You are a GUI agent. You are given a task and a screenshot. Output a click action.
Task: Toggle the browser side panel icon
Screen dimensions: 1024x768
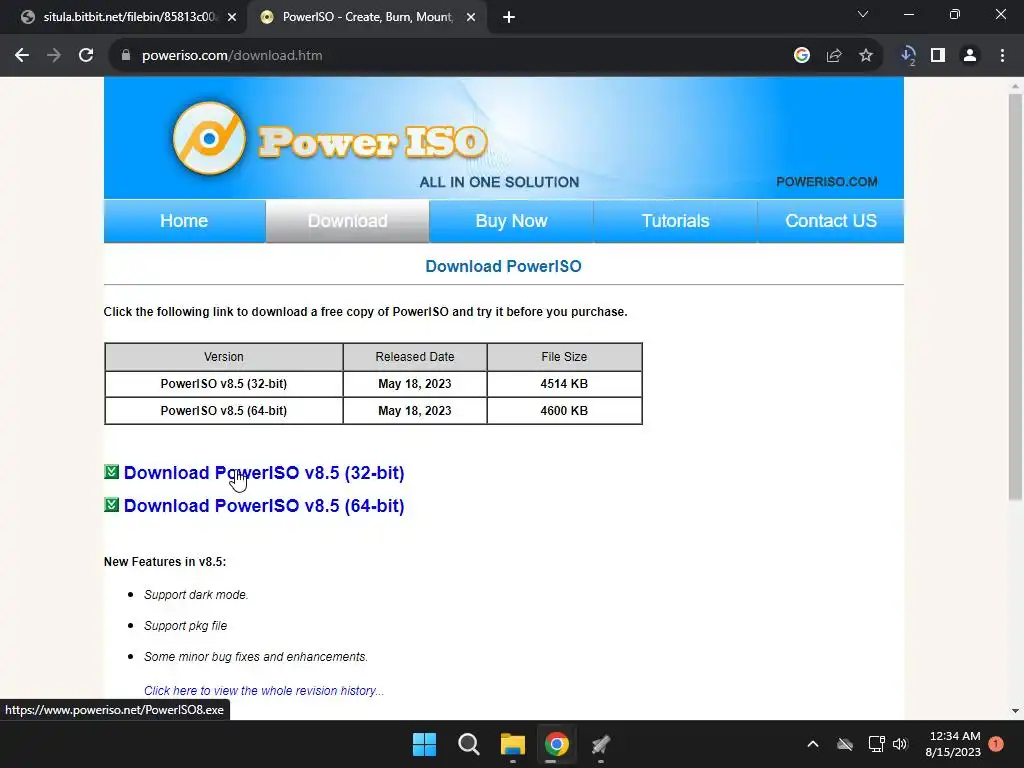coord(938,56)
